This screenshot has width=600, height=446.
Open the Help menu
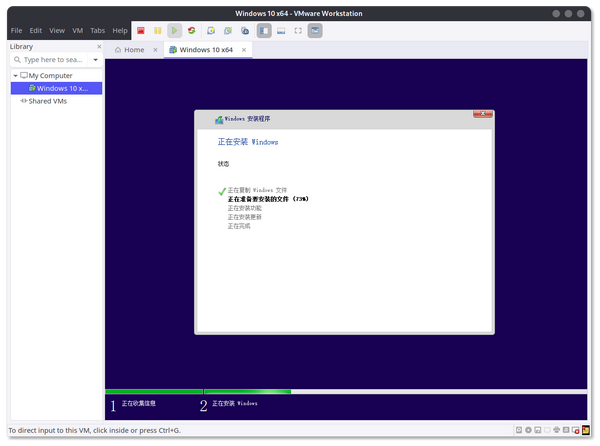[x=120, y=31]
